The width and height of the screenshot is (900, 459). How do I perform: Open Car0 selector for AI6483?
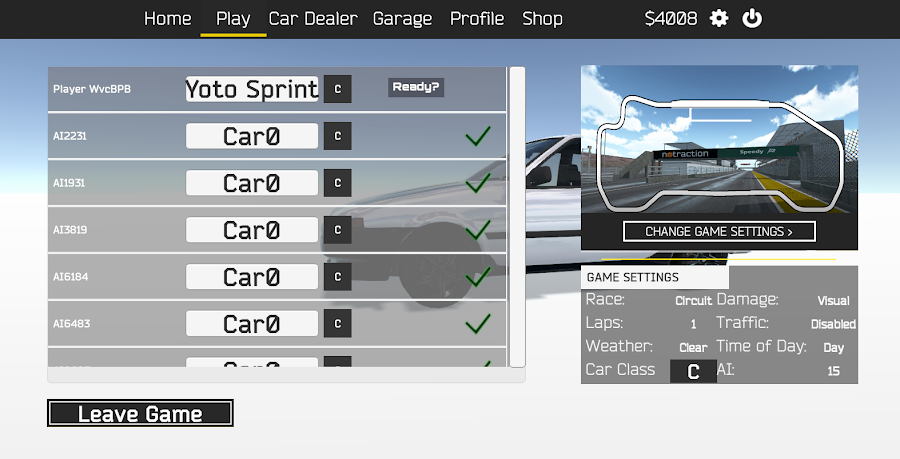pos(252,324)
